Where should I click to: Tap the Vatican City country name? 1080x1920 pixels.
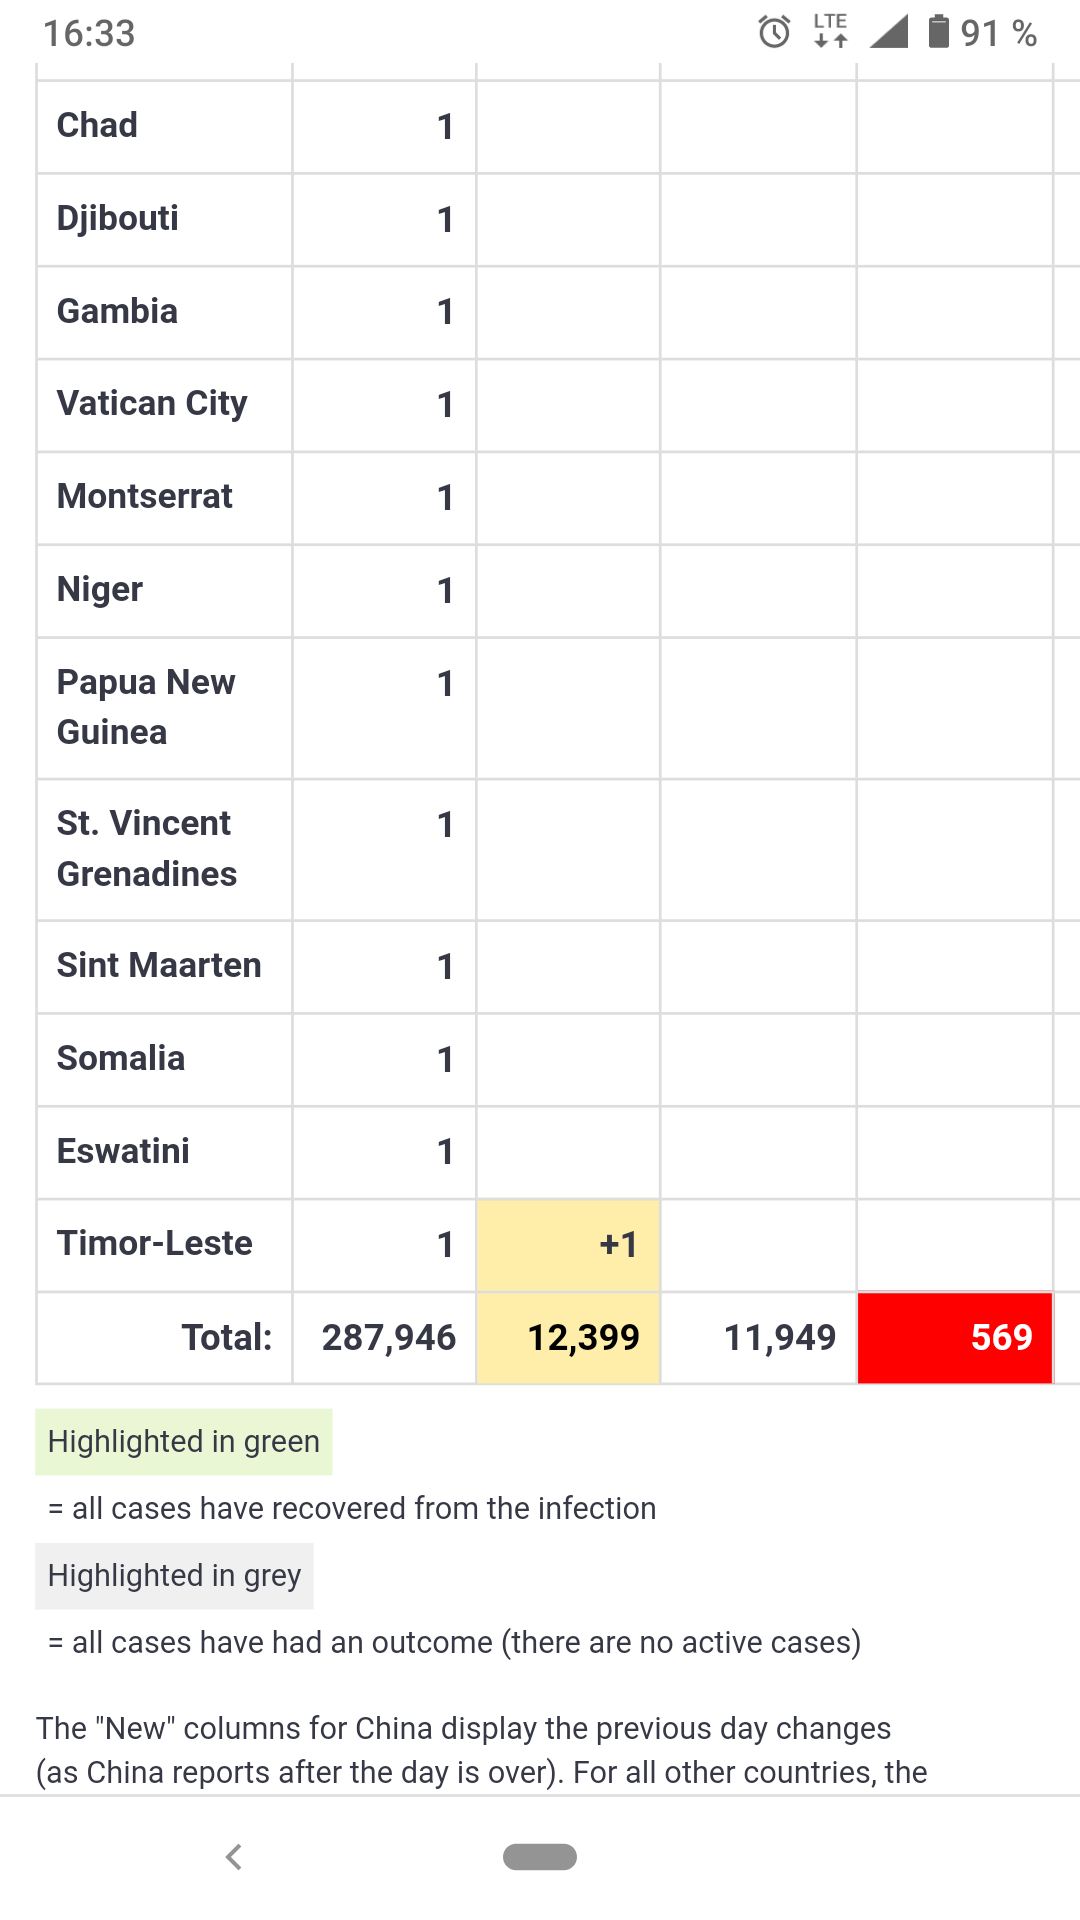152,404
